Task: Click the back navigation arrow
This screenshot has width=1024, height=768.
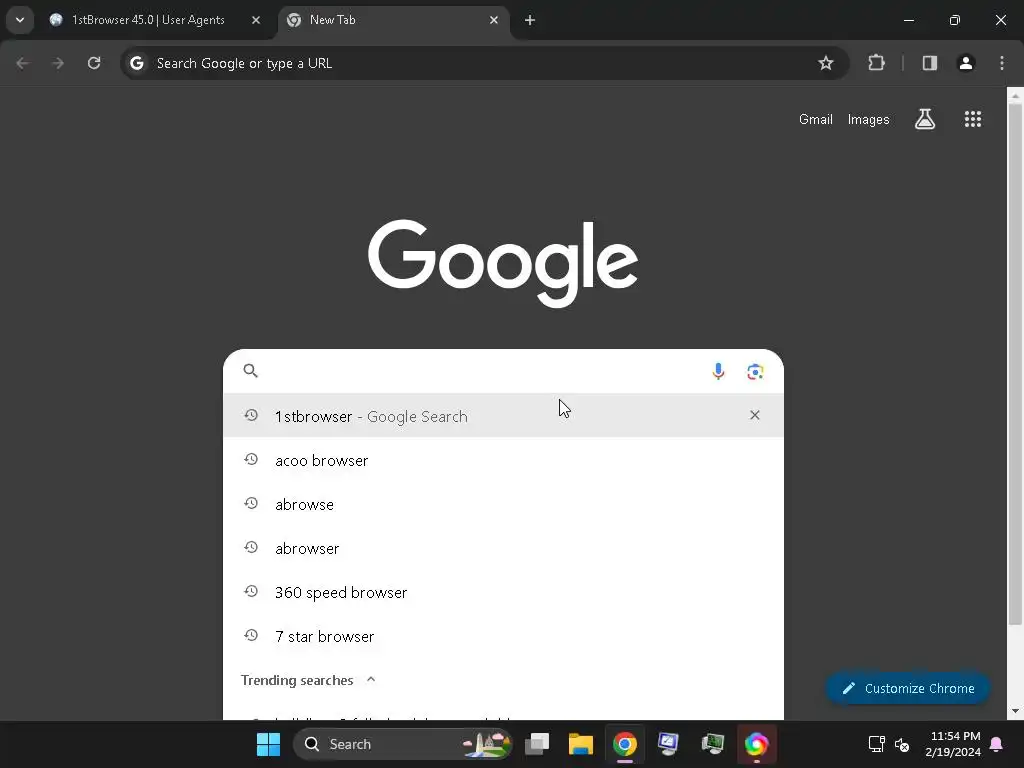Action: pos(23,63)
